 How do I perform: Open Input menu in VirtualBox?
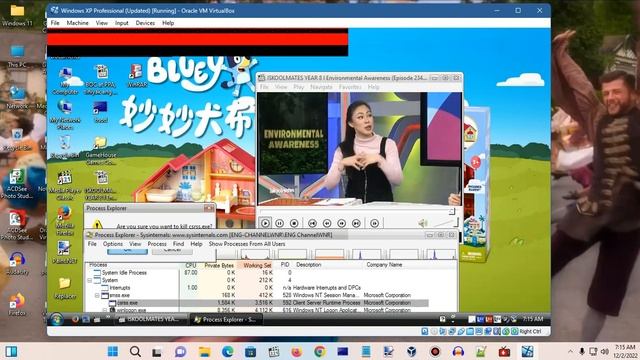[x=122, y=23]
